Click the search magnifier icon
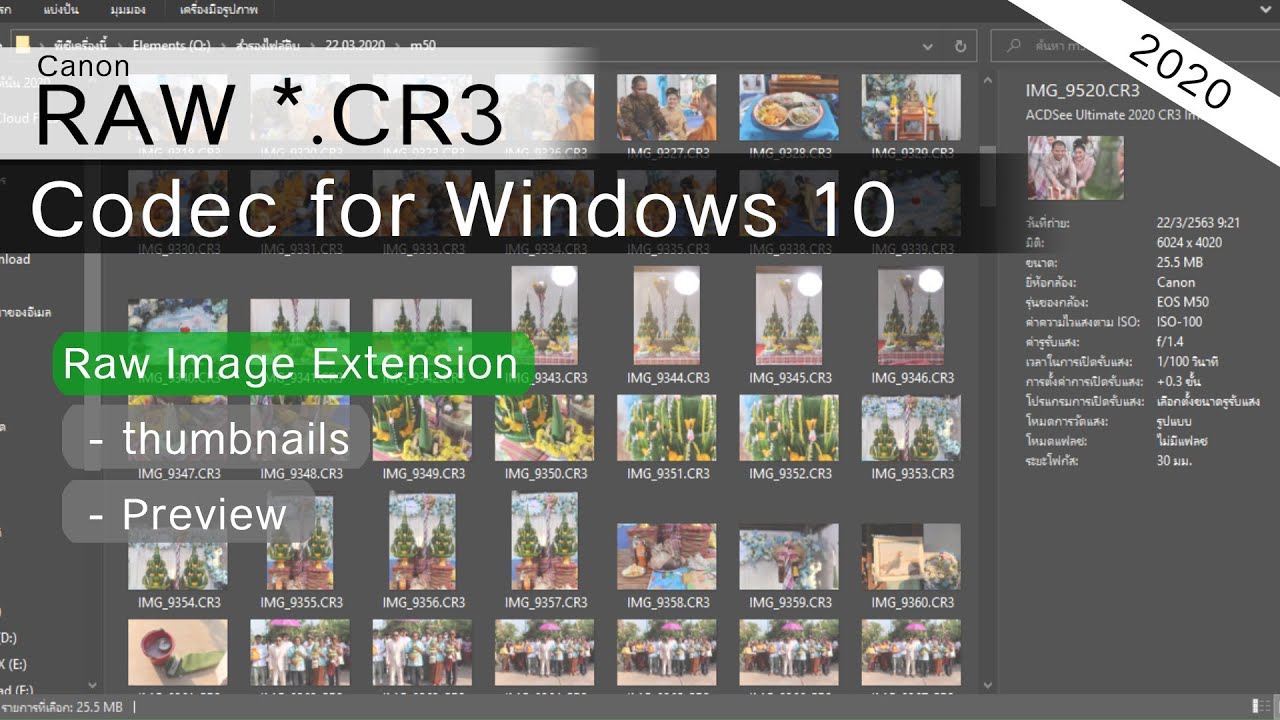This screenshot has width=1280, height=720. [x=1015, y=46]
